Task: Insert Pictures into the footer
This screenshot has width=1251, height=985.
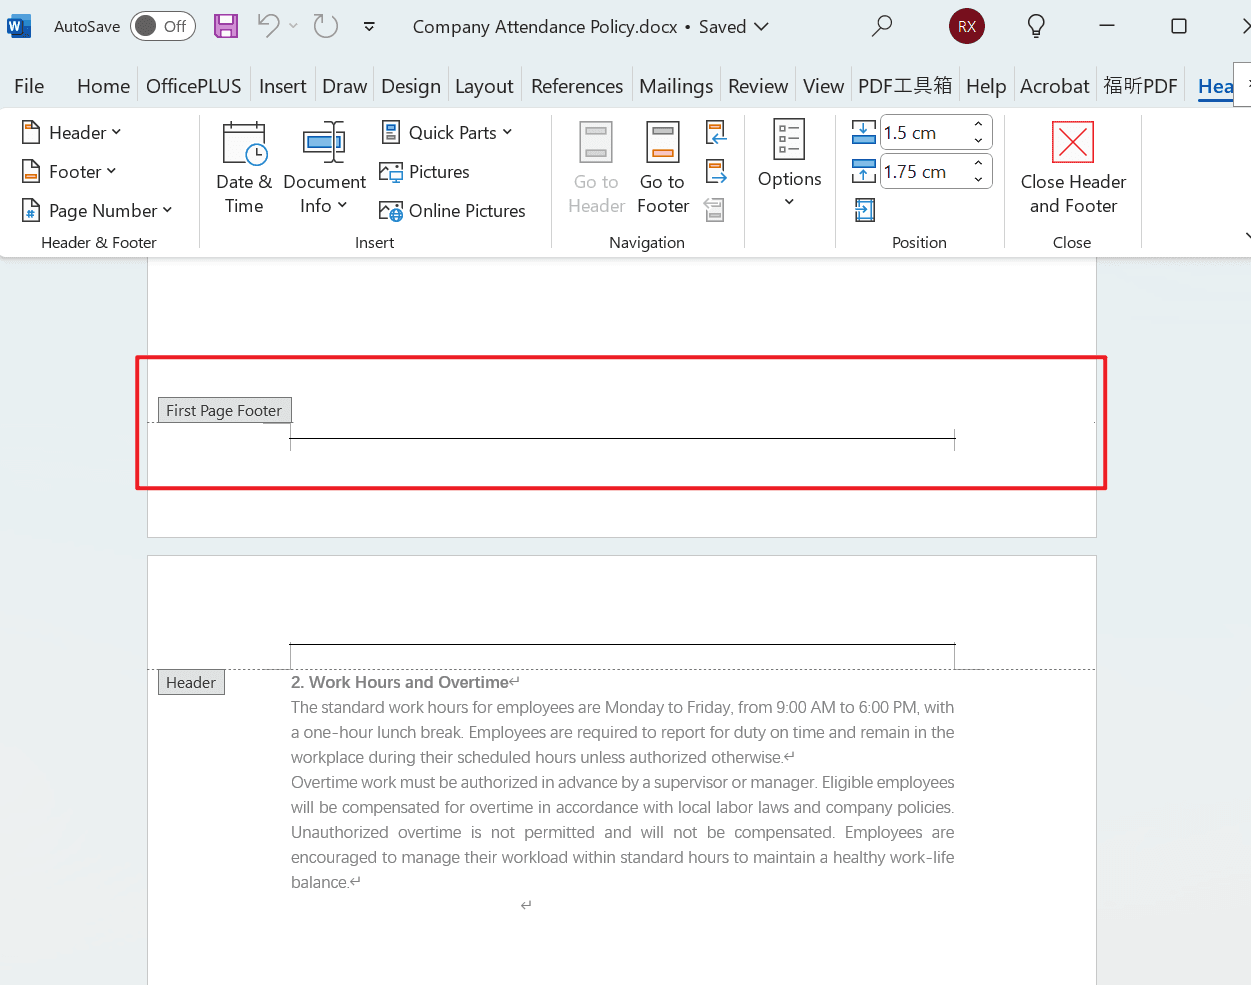Action: click(x=425, y=171)
